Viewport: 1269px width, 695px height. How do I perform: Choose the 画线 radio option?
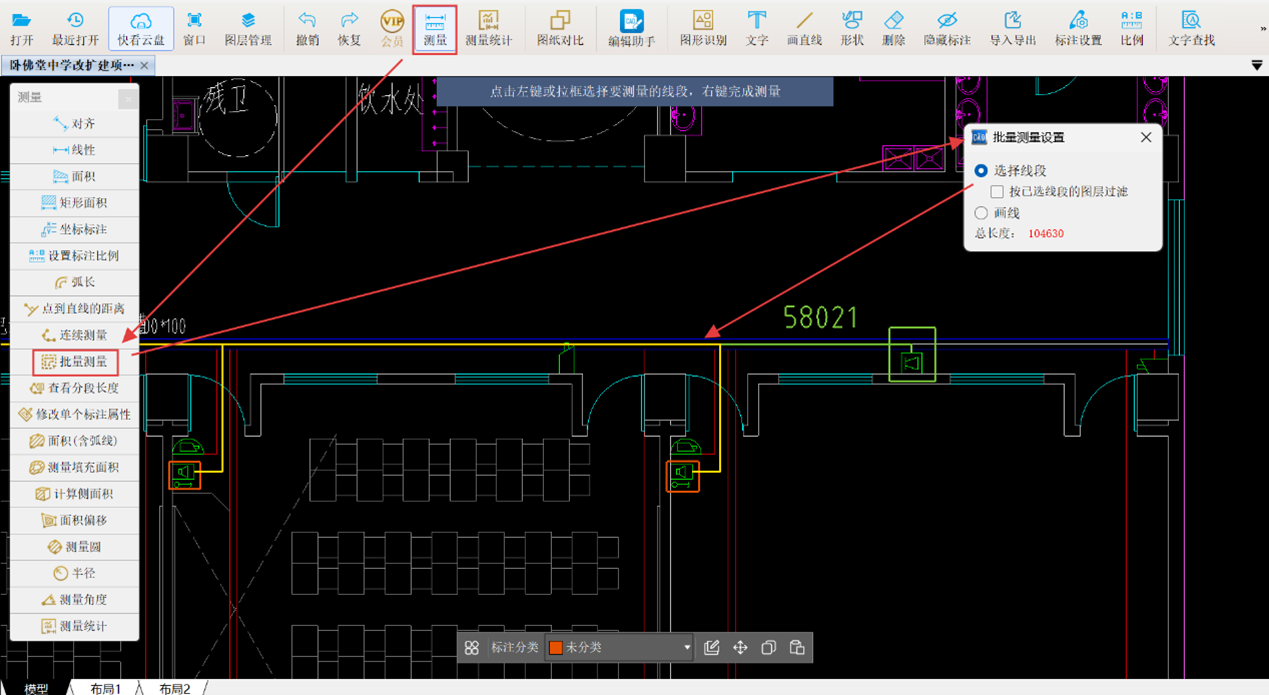(981, 213)
